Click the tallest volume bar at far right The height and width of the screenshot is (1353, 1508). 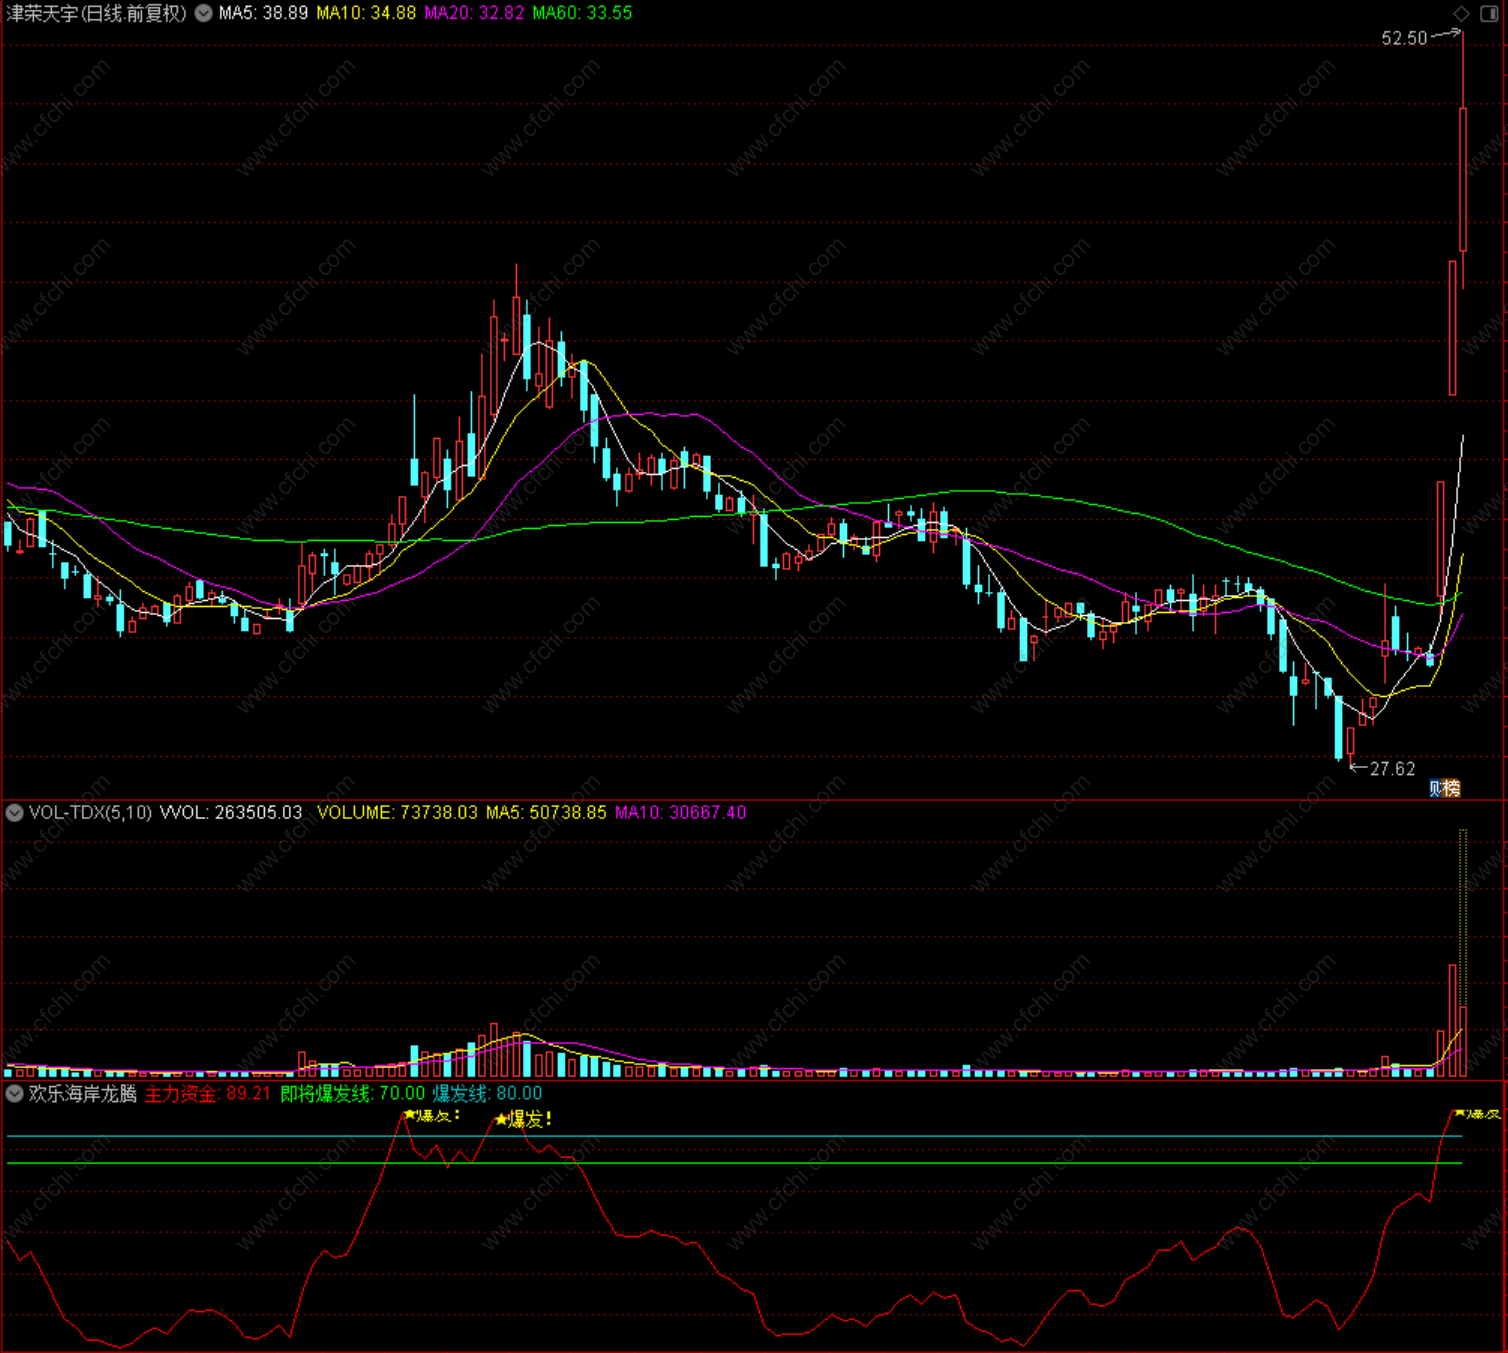pyautogui.click(x=1463, y=952)
